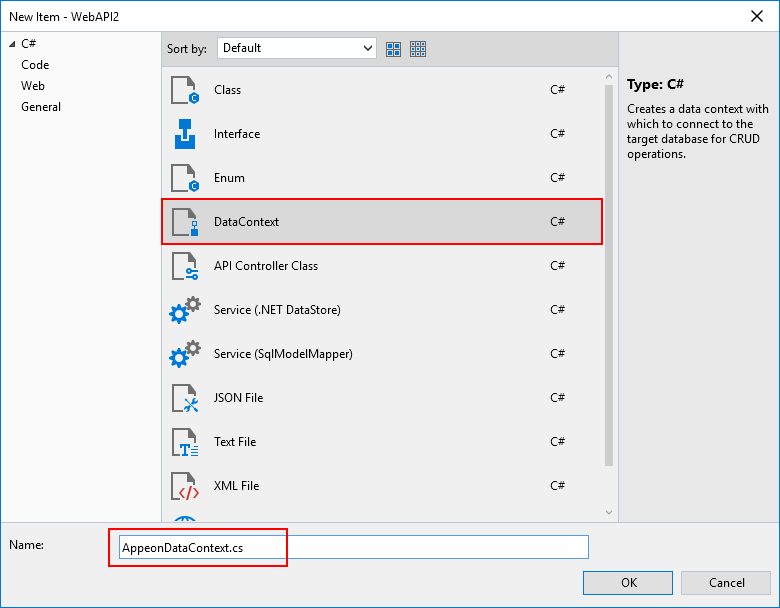Collapse the C# tree node
780x608 pixels.
(11, 44)
